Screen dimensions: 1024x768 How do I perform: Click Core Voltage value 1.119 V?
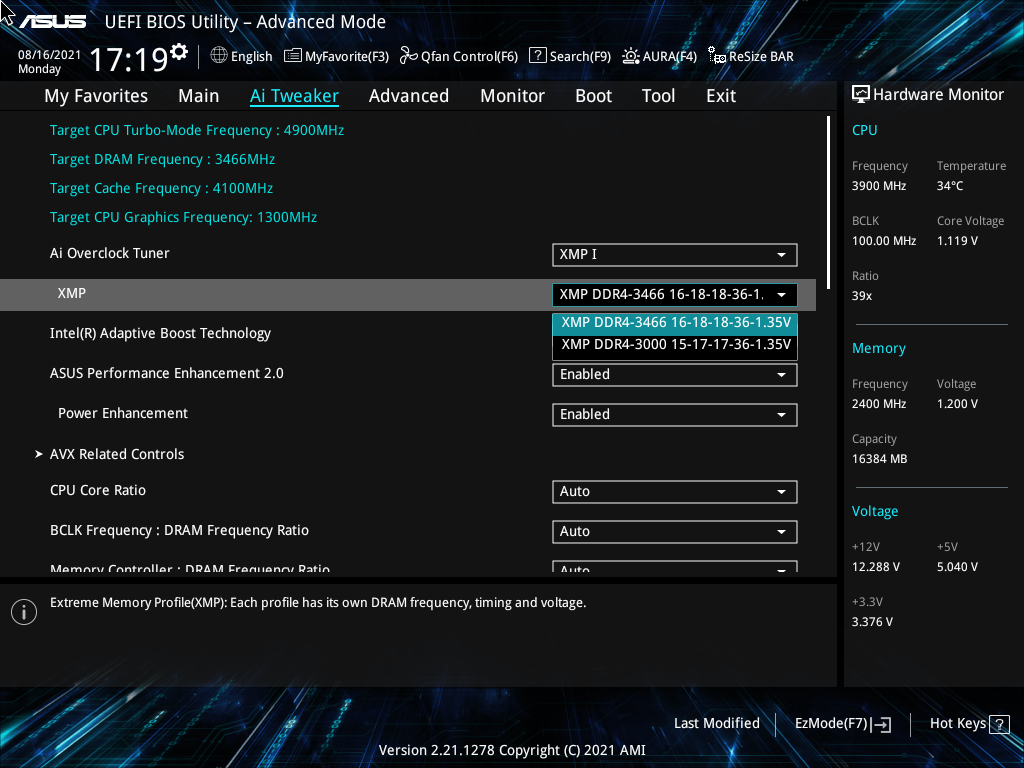pos(957,241)
